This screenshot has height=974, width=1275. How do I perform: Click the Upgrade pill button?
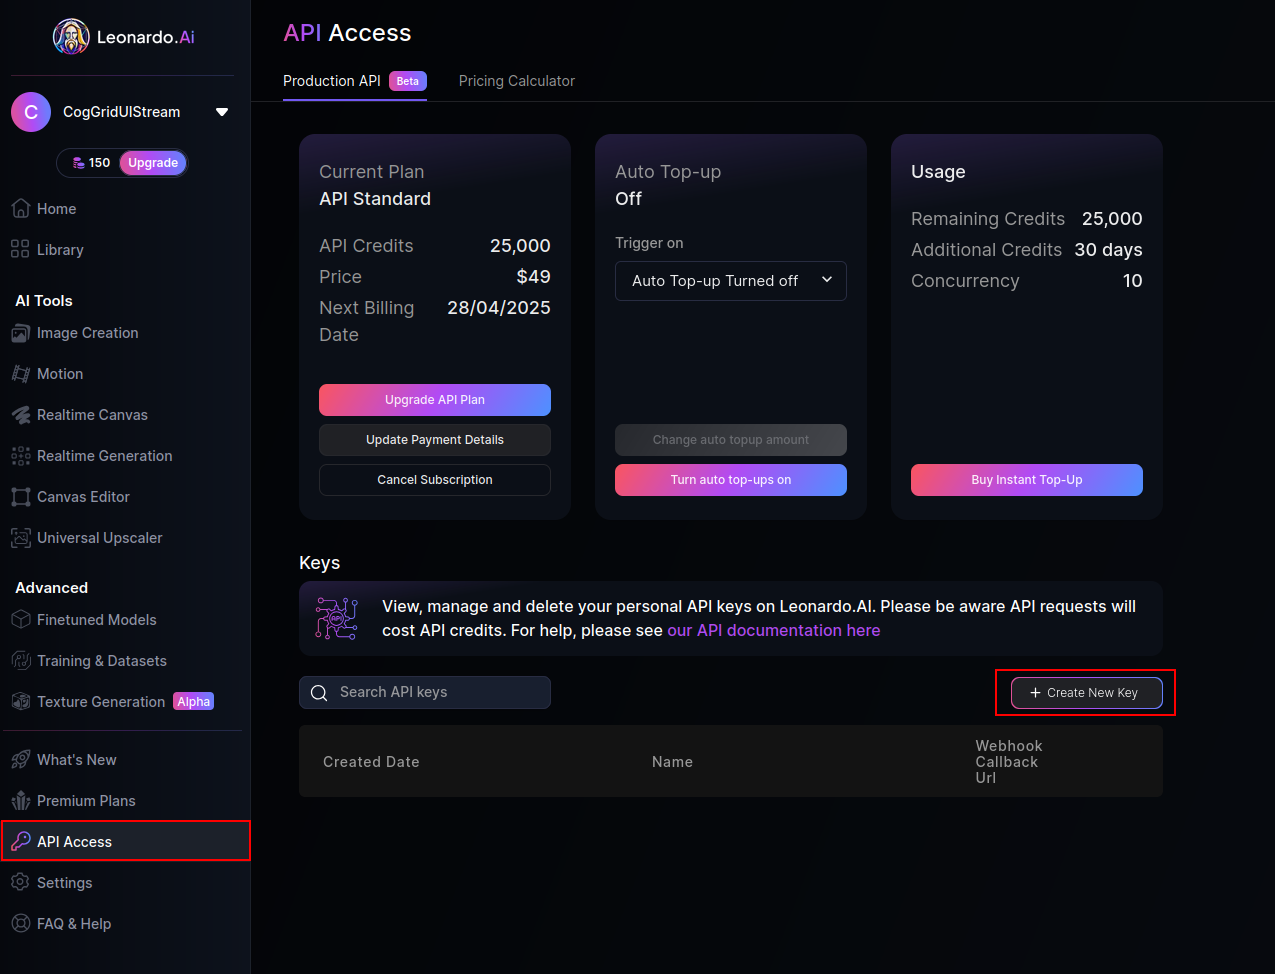[x=153, y=163]
